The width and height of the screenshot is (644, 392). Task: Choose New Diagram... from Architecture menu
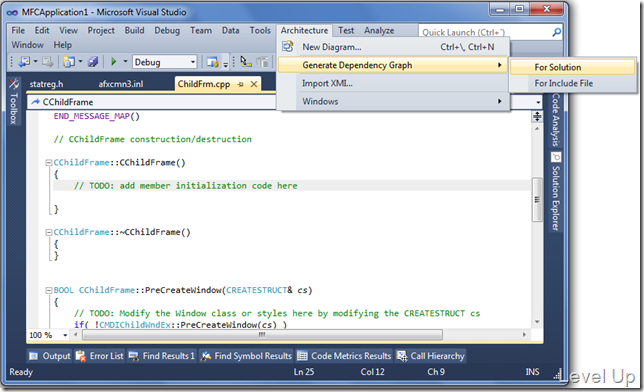click(393, 47)
